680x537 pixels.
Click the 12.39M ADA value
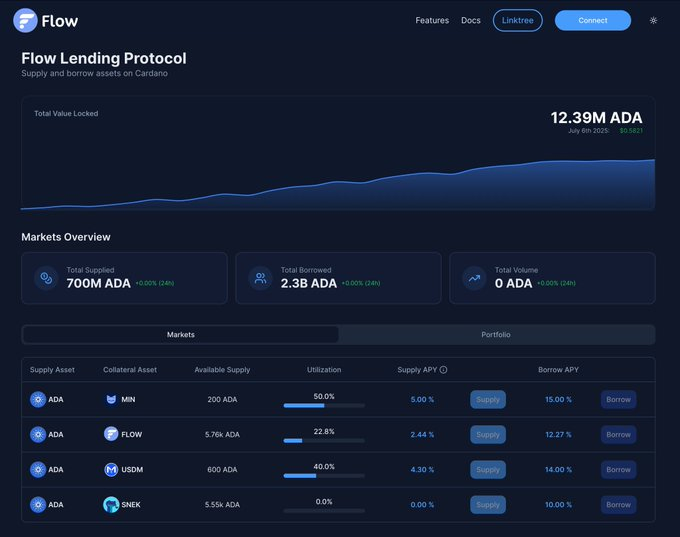(596, 118)
